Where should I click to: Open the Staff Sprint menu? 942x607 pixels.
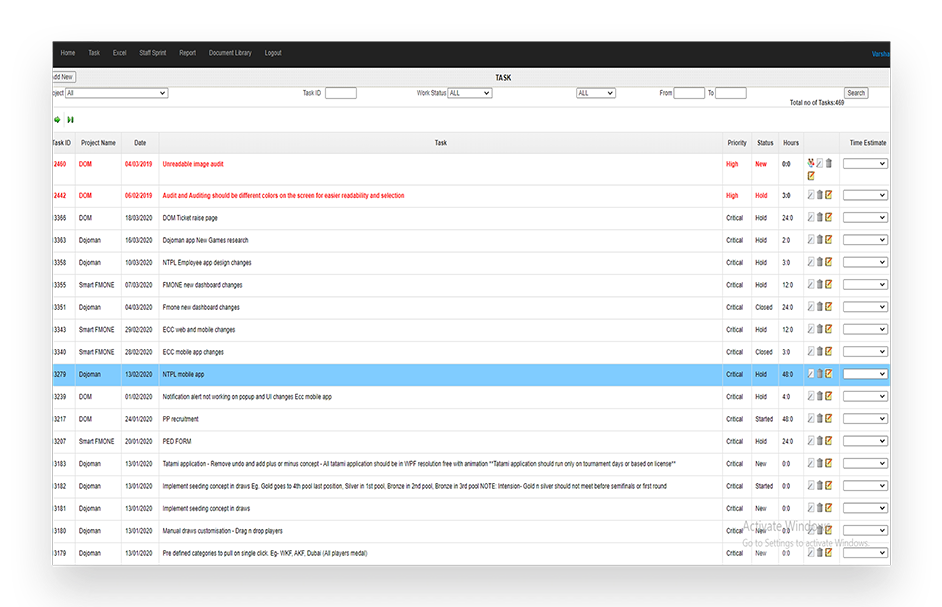153,53
